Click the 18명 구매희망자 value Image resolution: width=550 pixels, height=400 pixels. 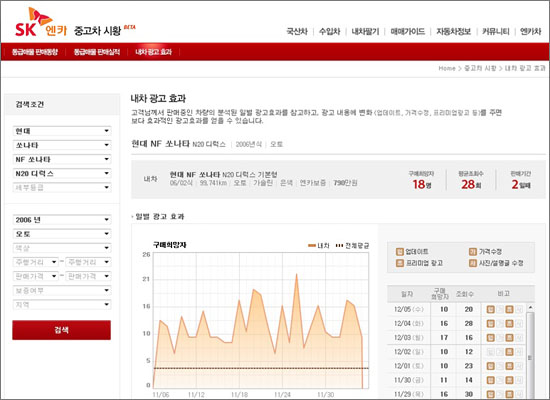tap(422, 184)
